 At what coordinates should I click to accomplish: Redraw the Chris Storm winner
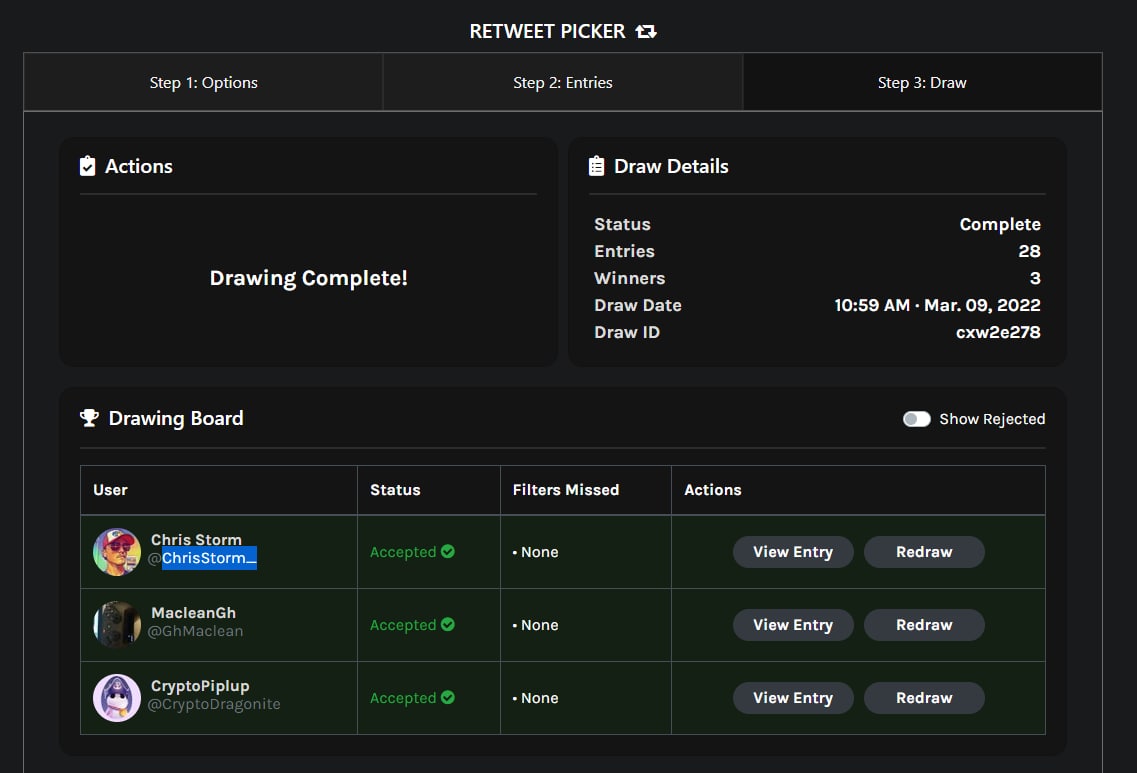click(x=924, y=552)
